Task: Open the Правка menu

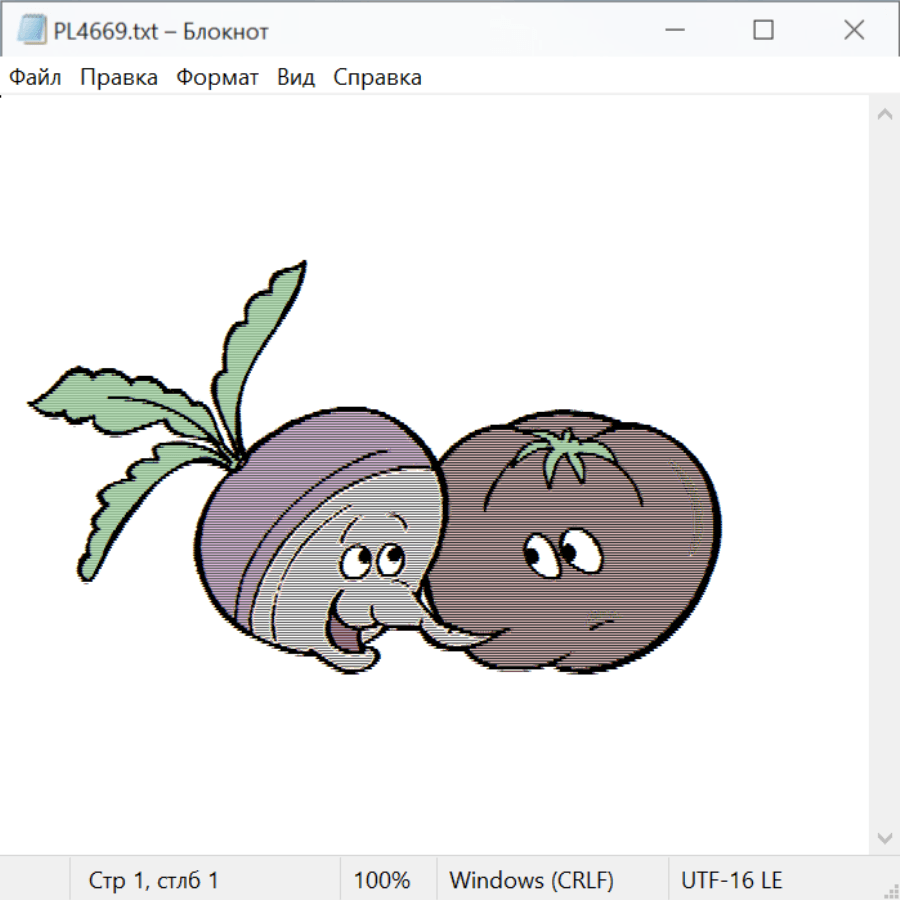Action: click(x=119, y=78)
